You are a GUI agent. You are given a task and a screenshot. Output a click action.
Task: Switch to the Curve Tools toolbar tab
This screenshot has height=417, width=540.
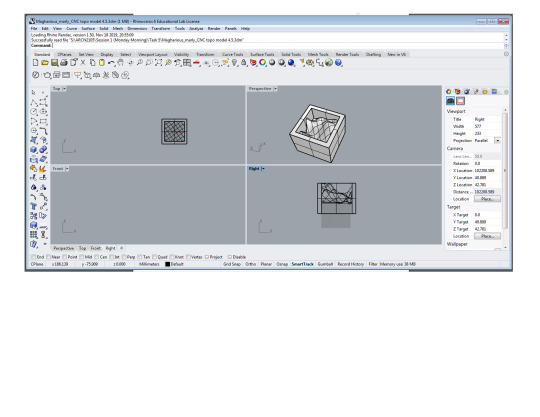pyautogui.click(x=232, y=54)
